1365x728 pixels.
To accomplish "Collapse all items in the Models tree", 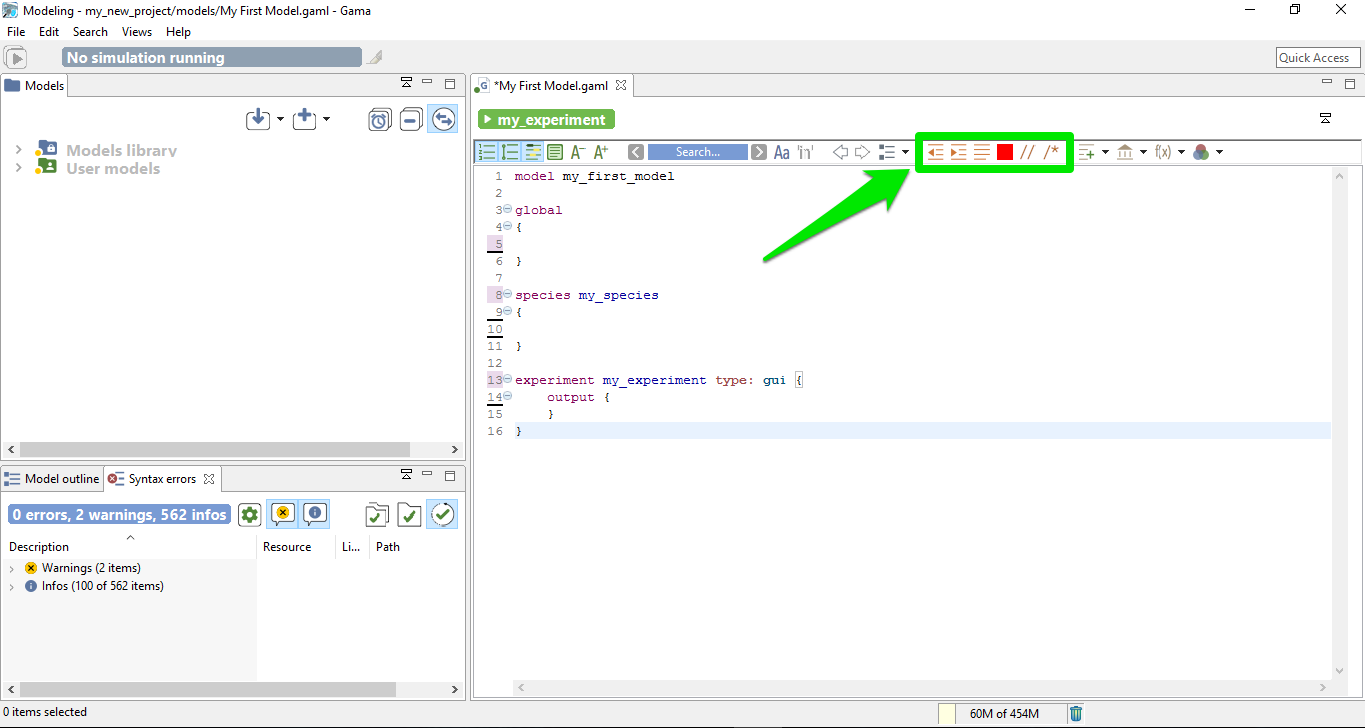I will point(411,120).
